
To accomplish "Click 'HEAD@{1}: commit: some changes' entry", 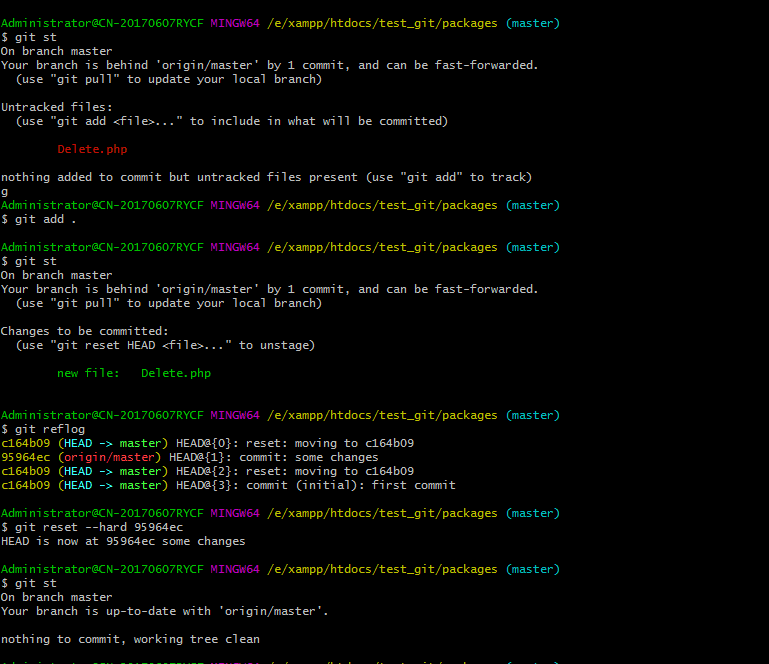I will tap(274, 457).
